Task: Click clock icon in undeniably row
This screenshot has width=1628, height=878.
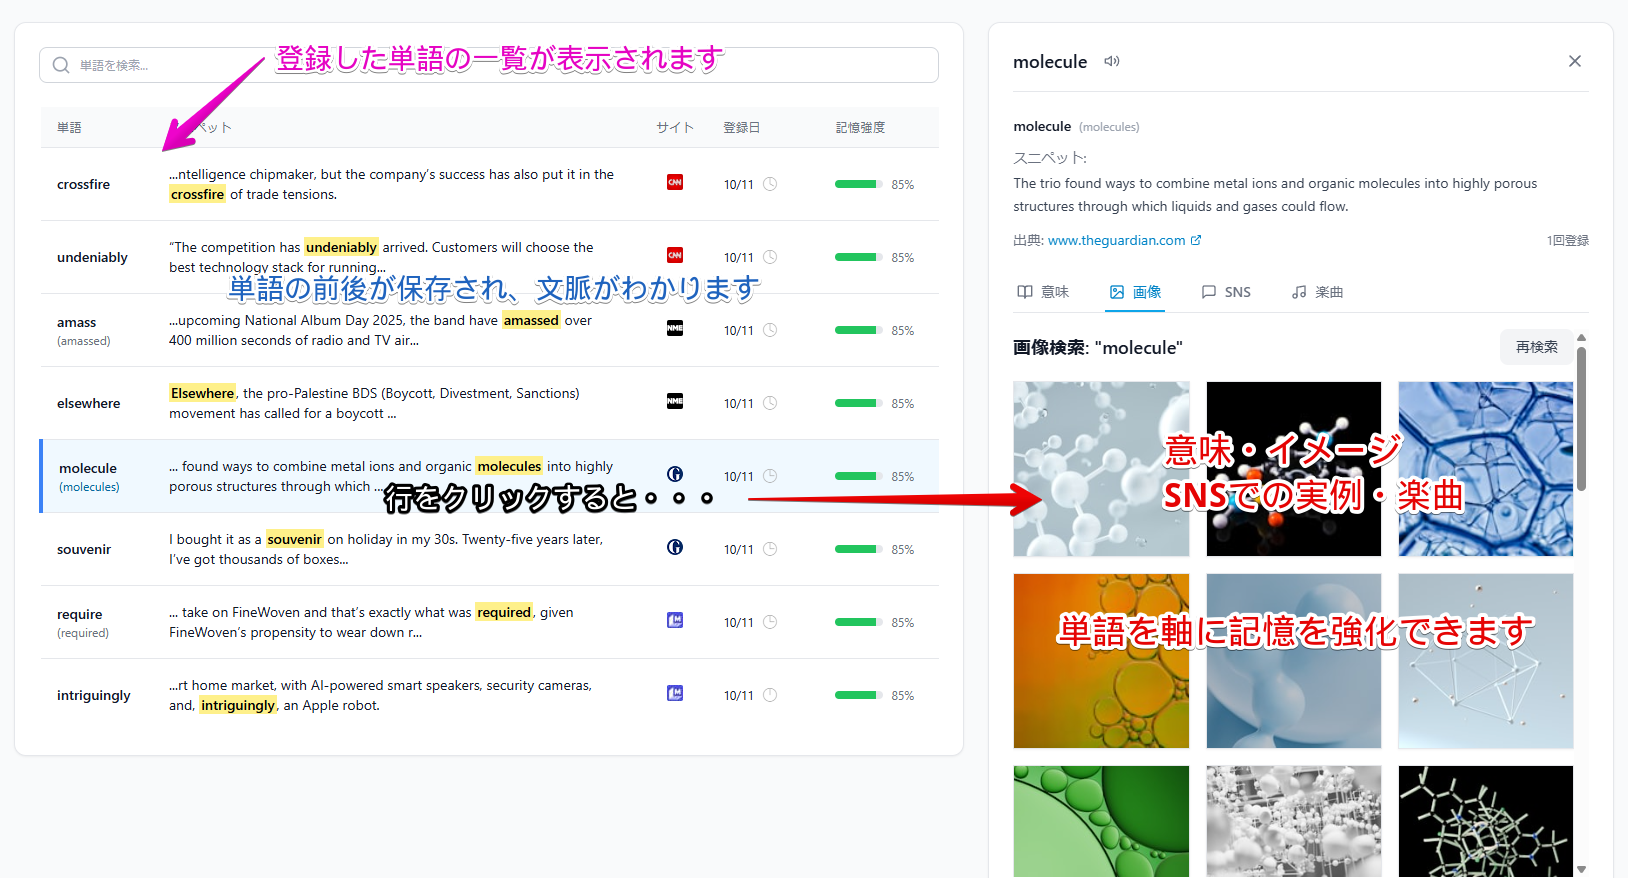Action: coord(770,257)
